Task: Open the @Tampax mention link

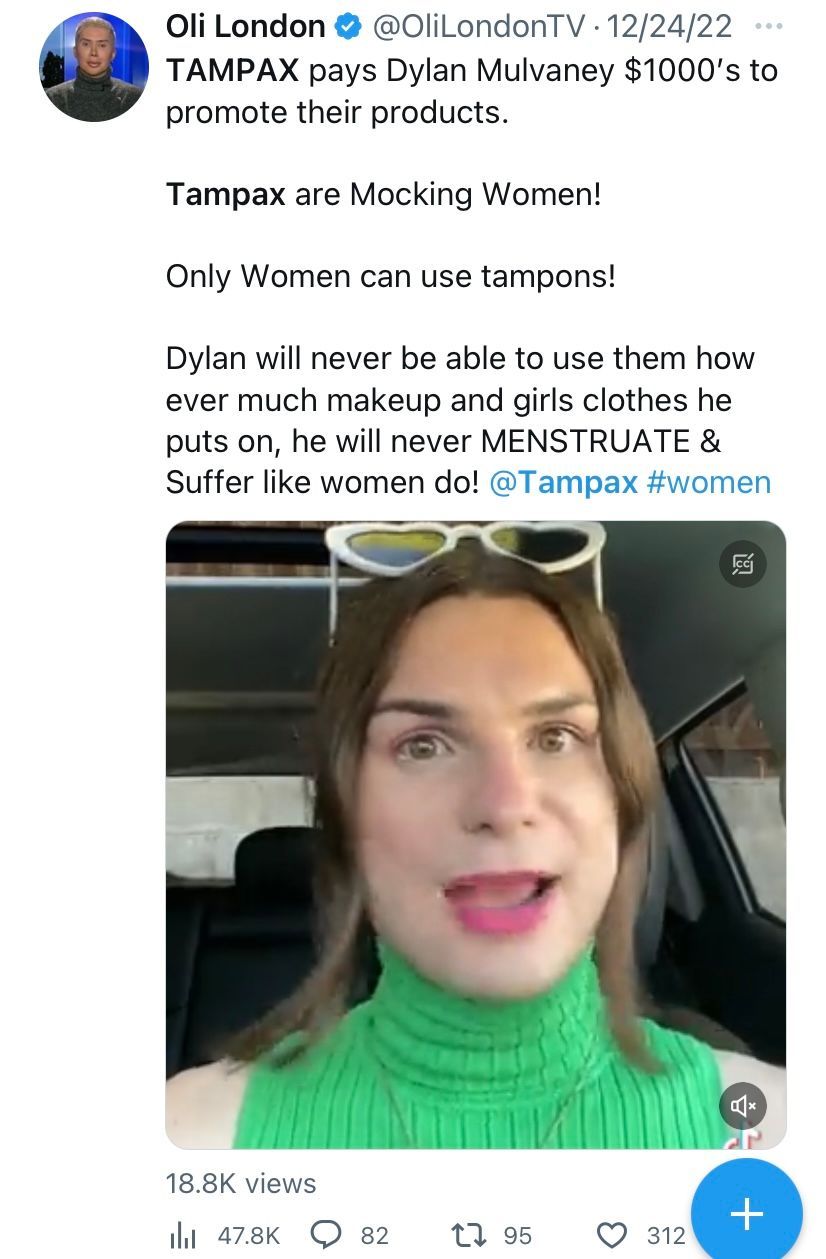Action: (x=564, y=482)
